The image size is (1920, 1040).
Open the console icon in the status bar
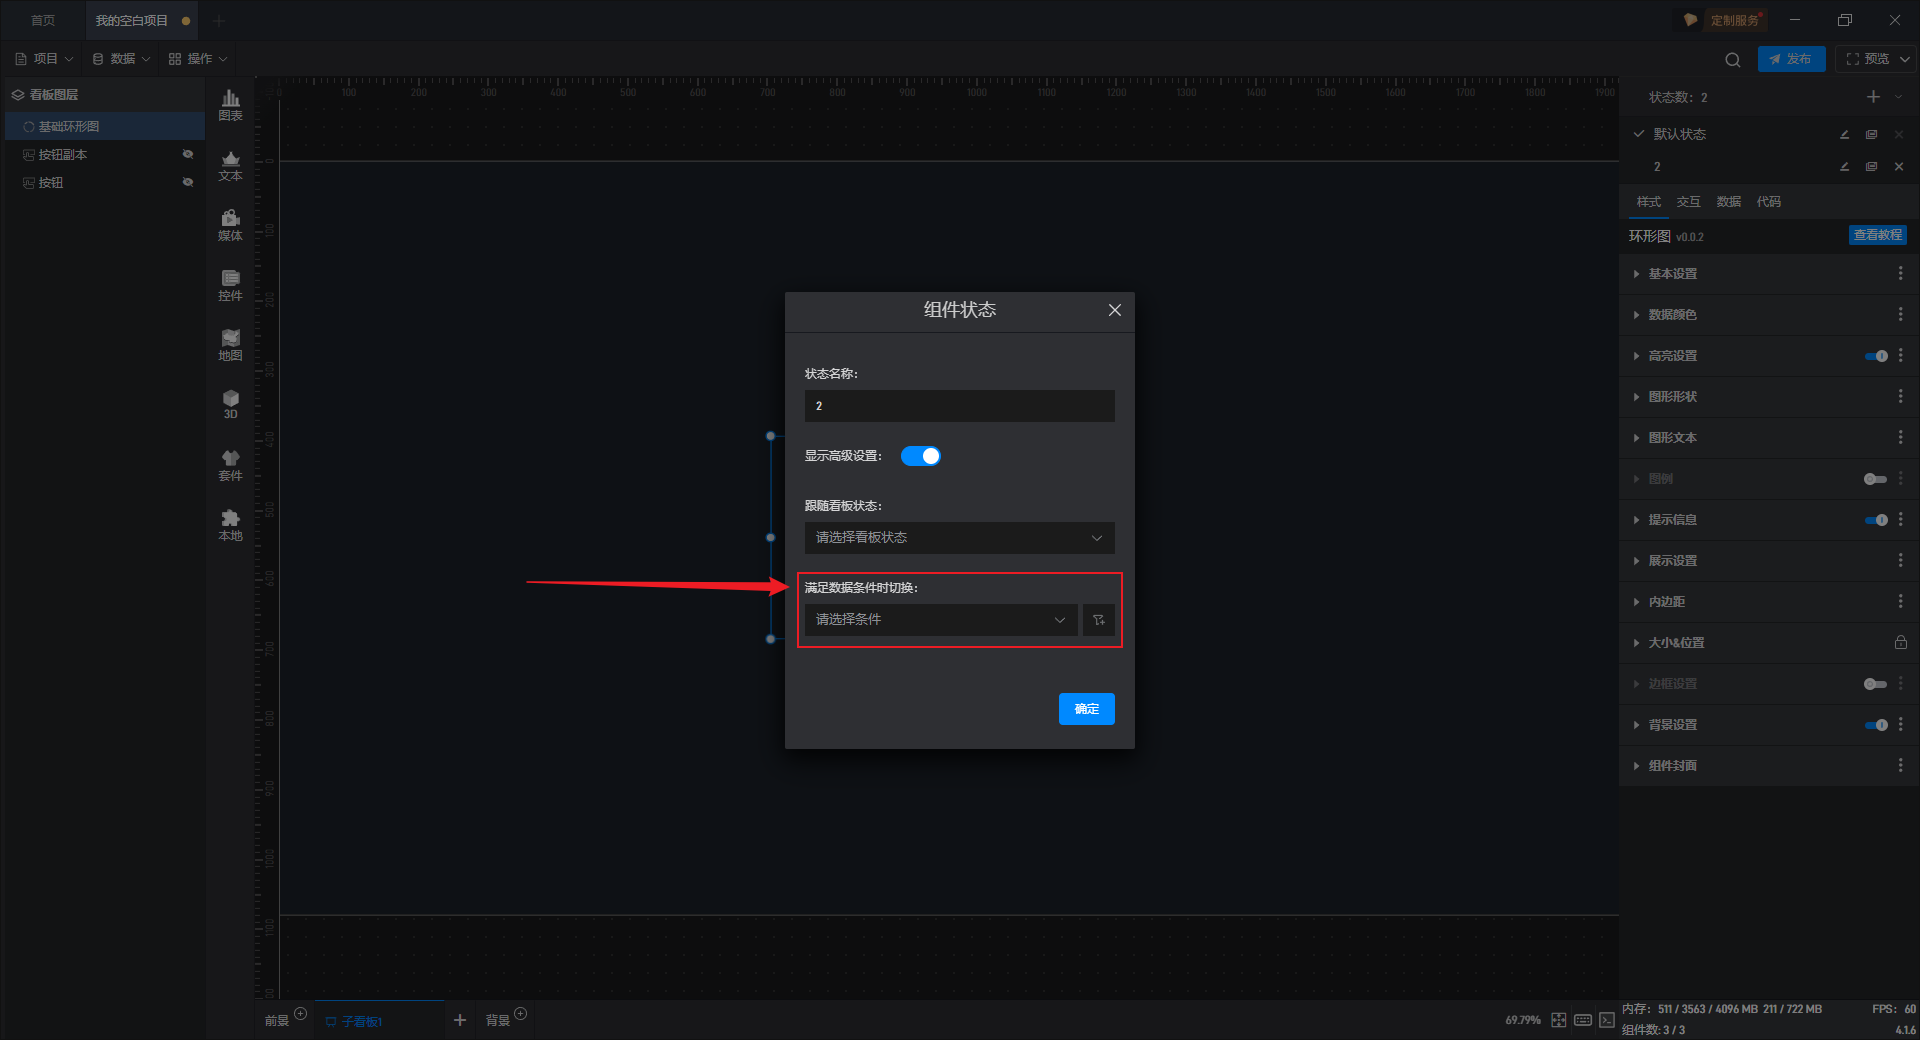1607,1020
